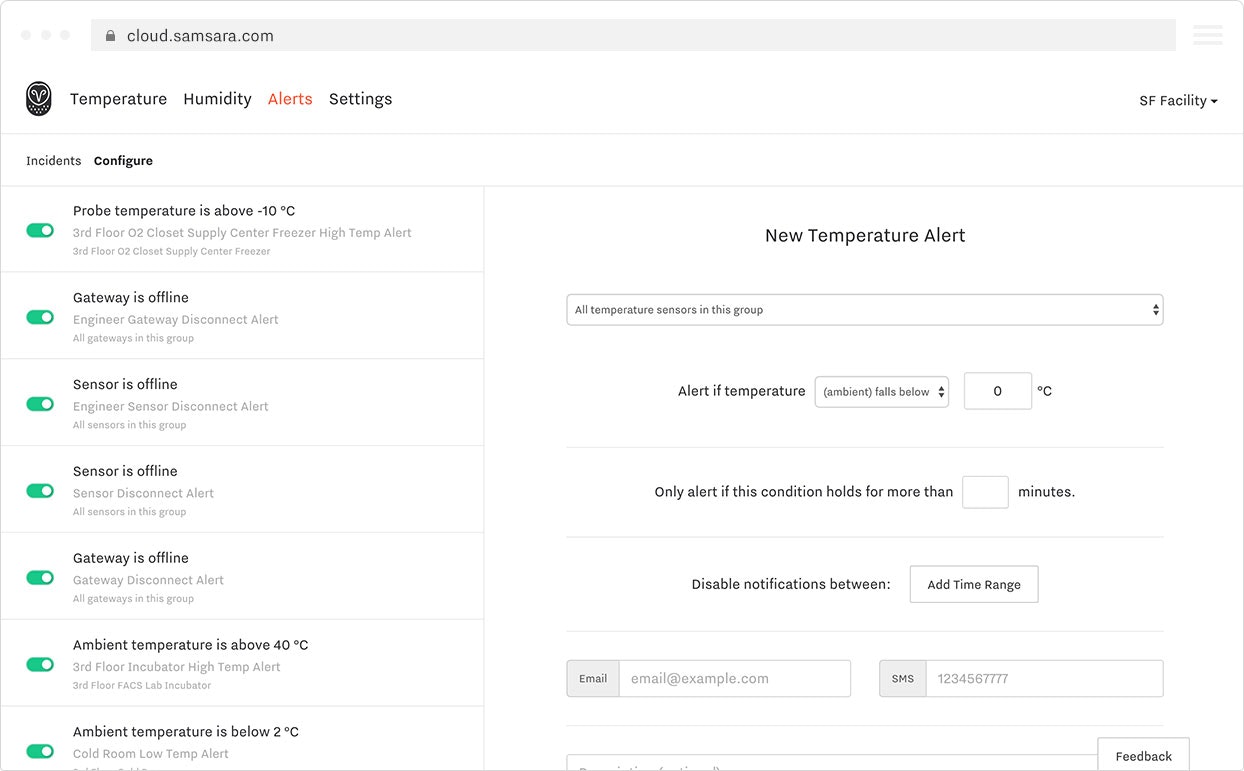Select Ambient temperature is above 40 °C row
1244x771 pixels.
point(242,663)
